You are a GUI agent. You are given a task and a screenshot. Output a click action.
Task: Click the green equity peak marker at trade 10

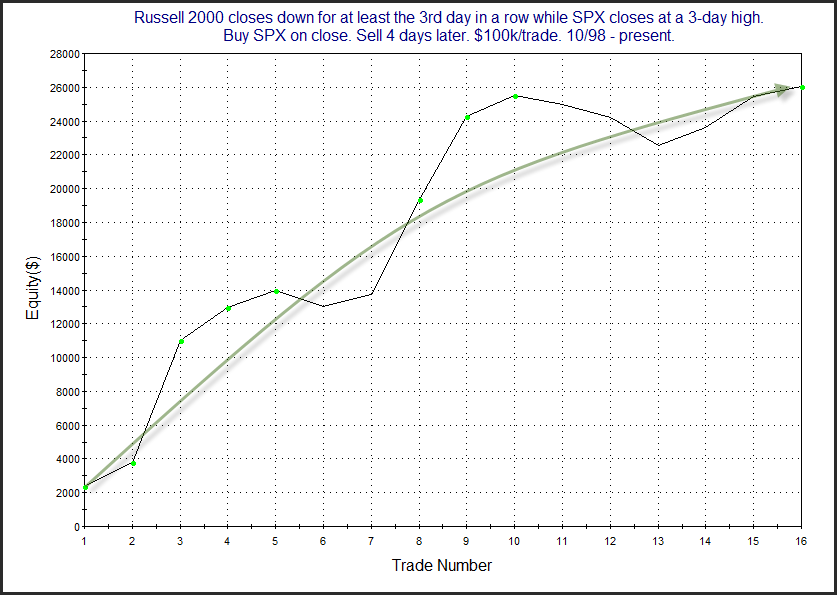[516, 97]
